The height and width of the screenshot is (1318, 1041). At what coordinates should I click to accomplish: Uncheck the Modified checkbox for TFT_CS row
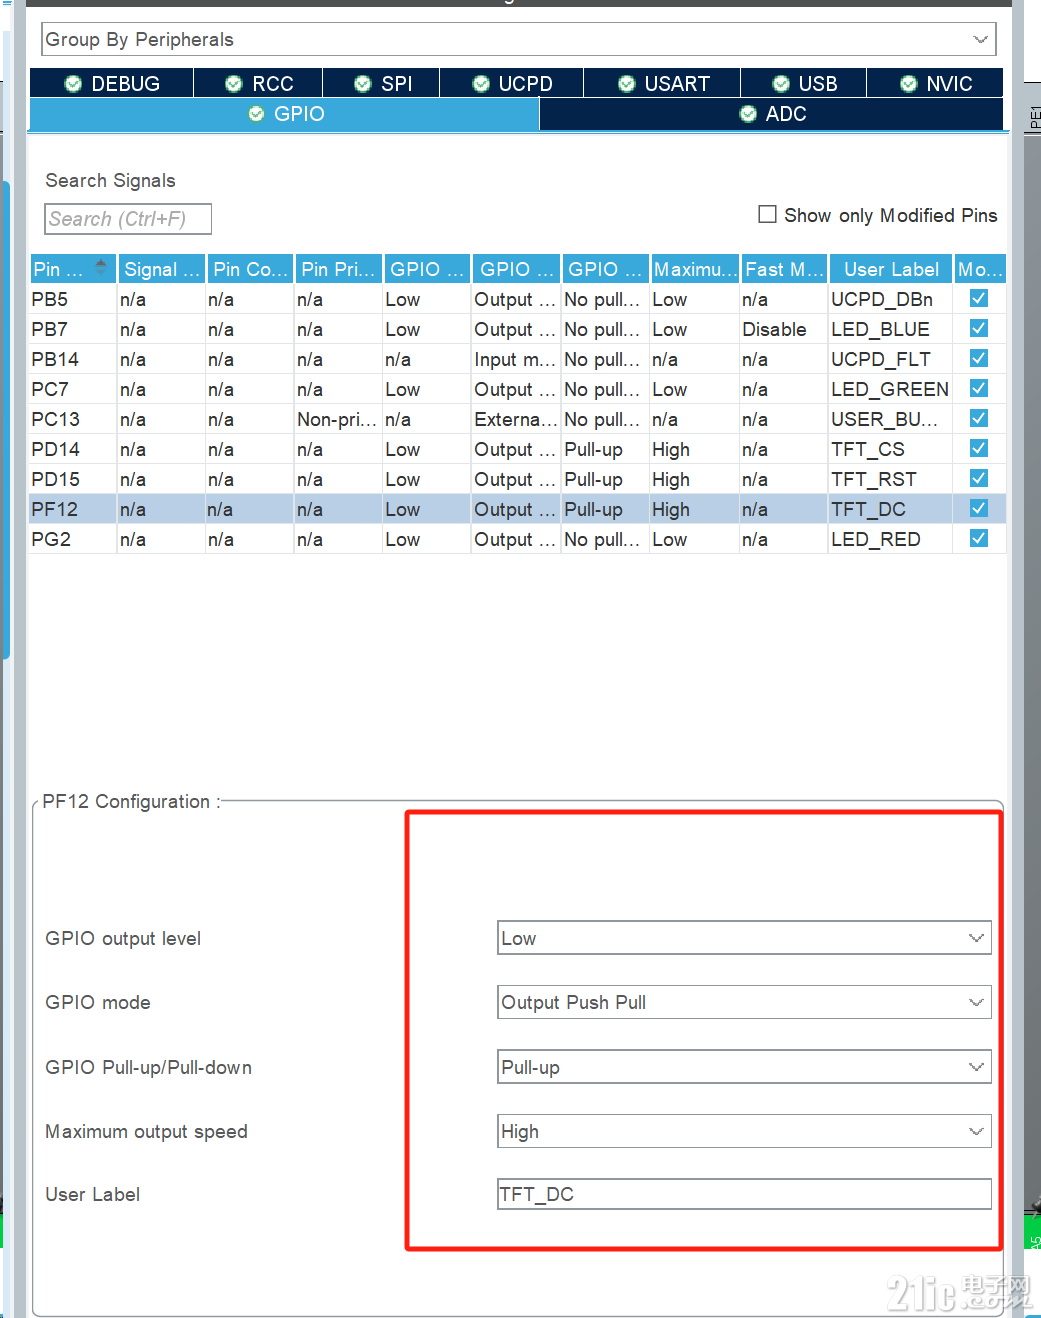pyautogui.click(x=977, y=448)
